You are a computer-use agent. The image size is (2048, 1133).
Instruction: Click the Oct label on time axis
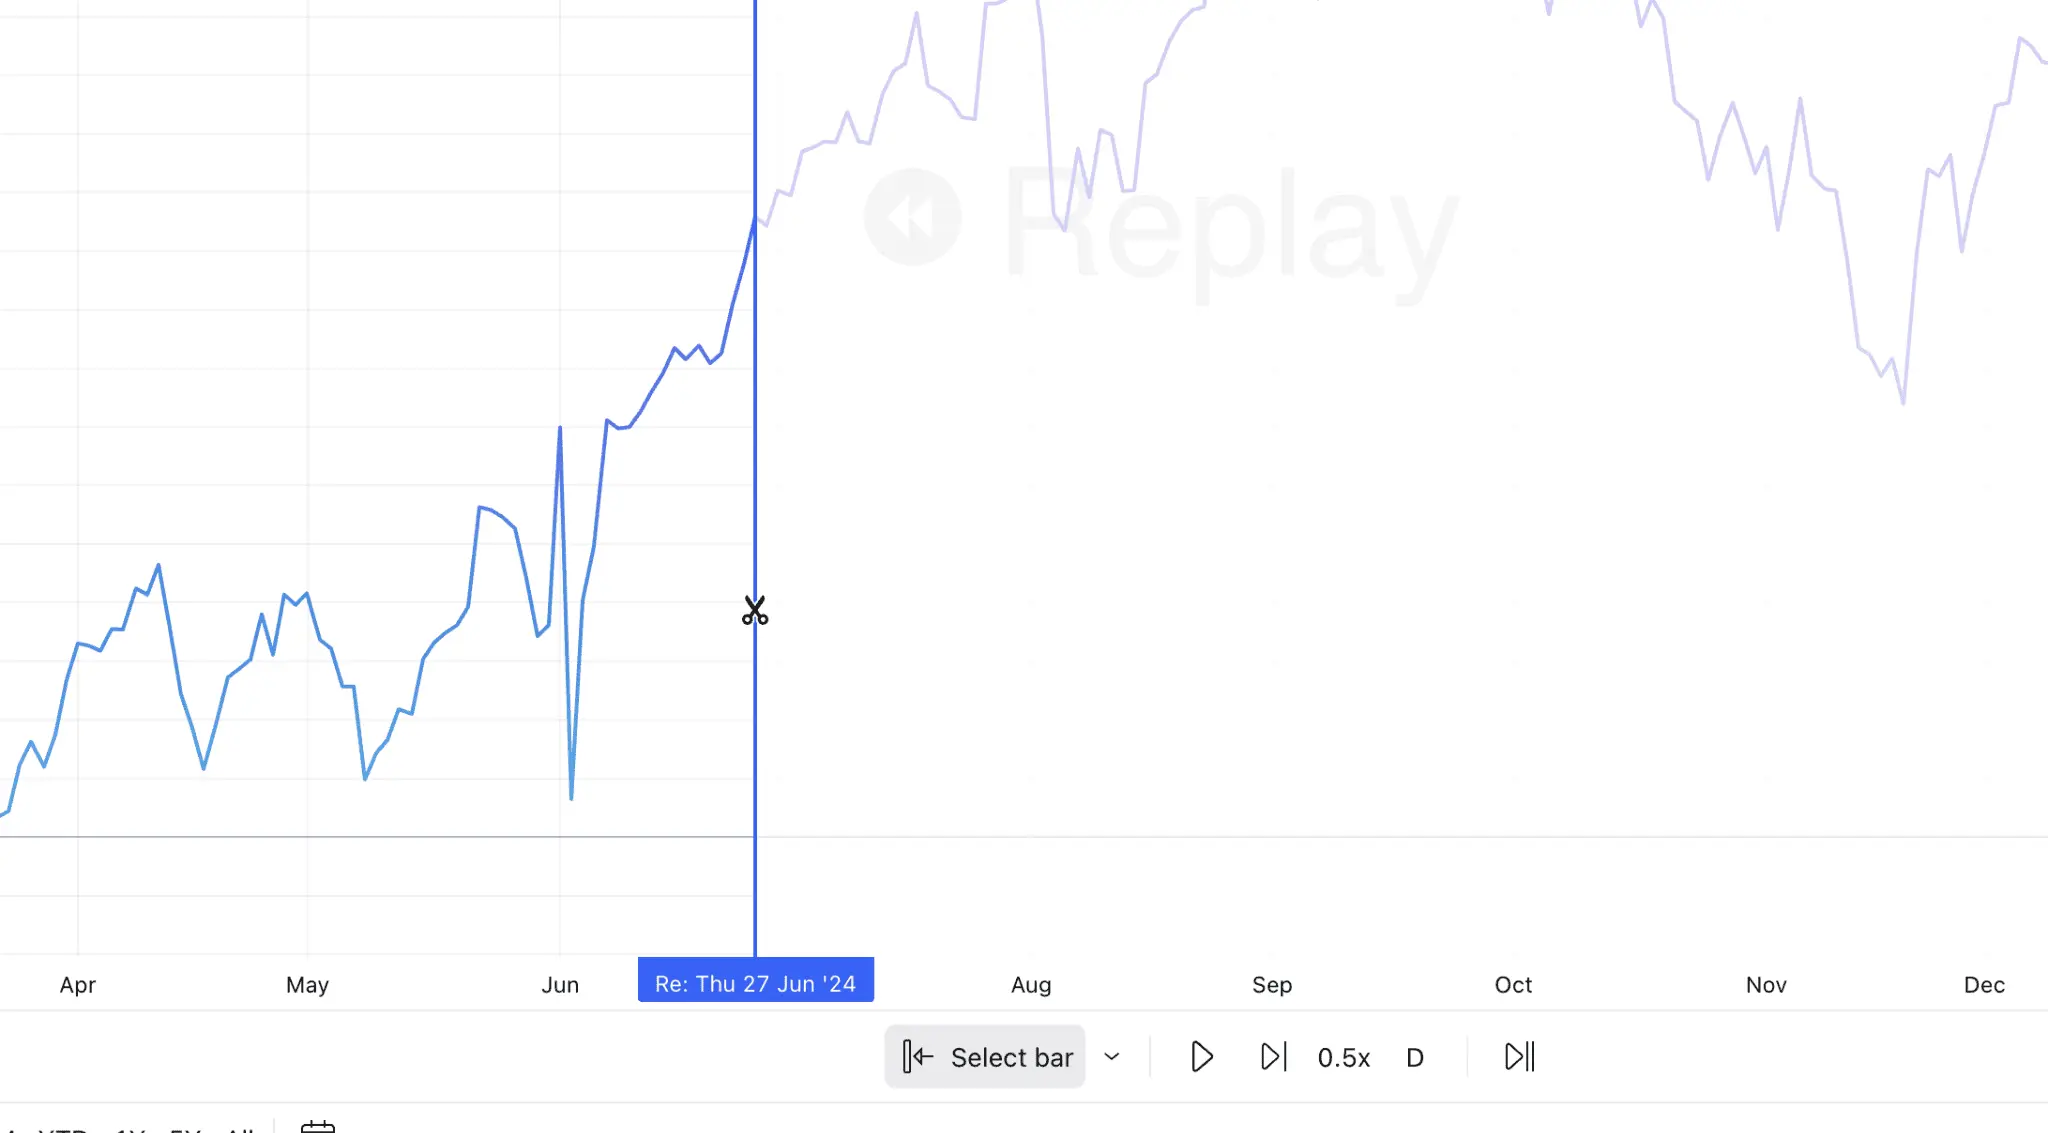[x=1513, y=985]
